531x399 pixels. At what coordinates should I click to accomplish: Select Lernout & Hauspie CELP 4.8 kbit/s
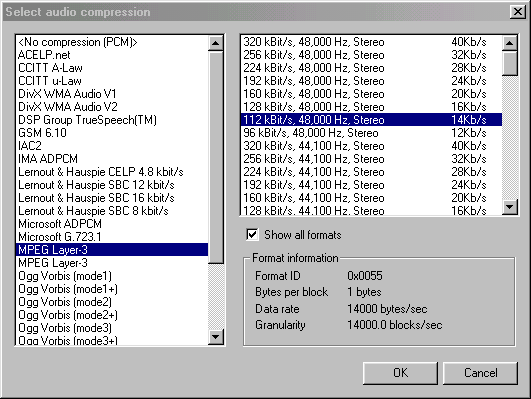click(x=112, y=172)
